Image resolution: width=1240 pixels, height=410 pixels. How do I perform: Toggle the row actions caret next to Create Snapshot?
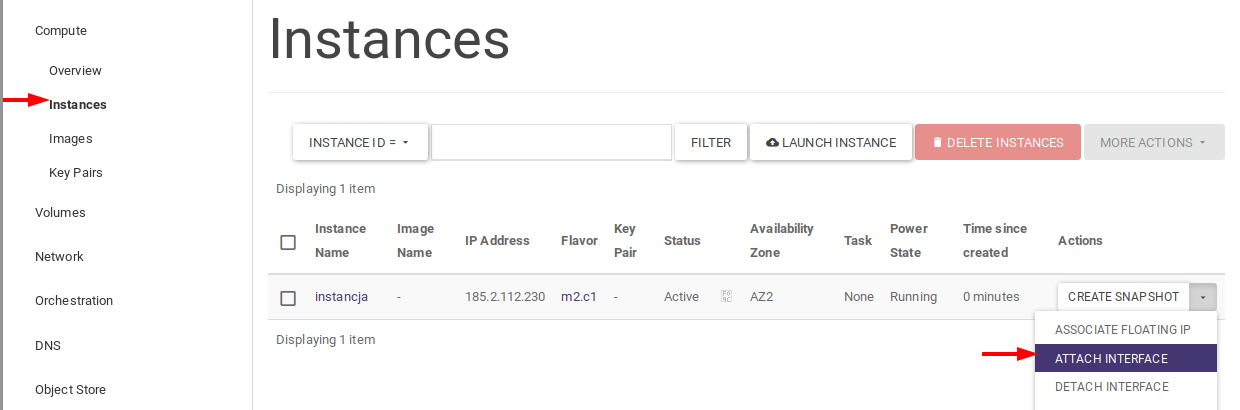pyautogui.click(x=1203, y=296)
